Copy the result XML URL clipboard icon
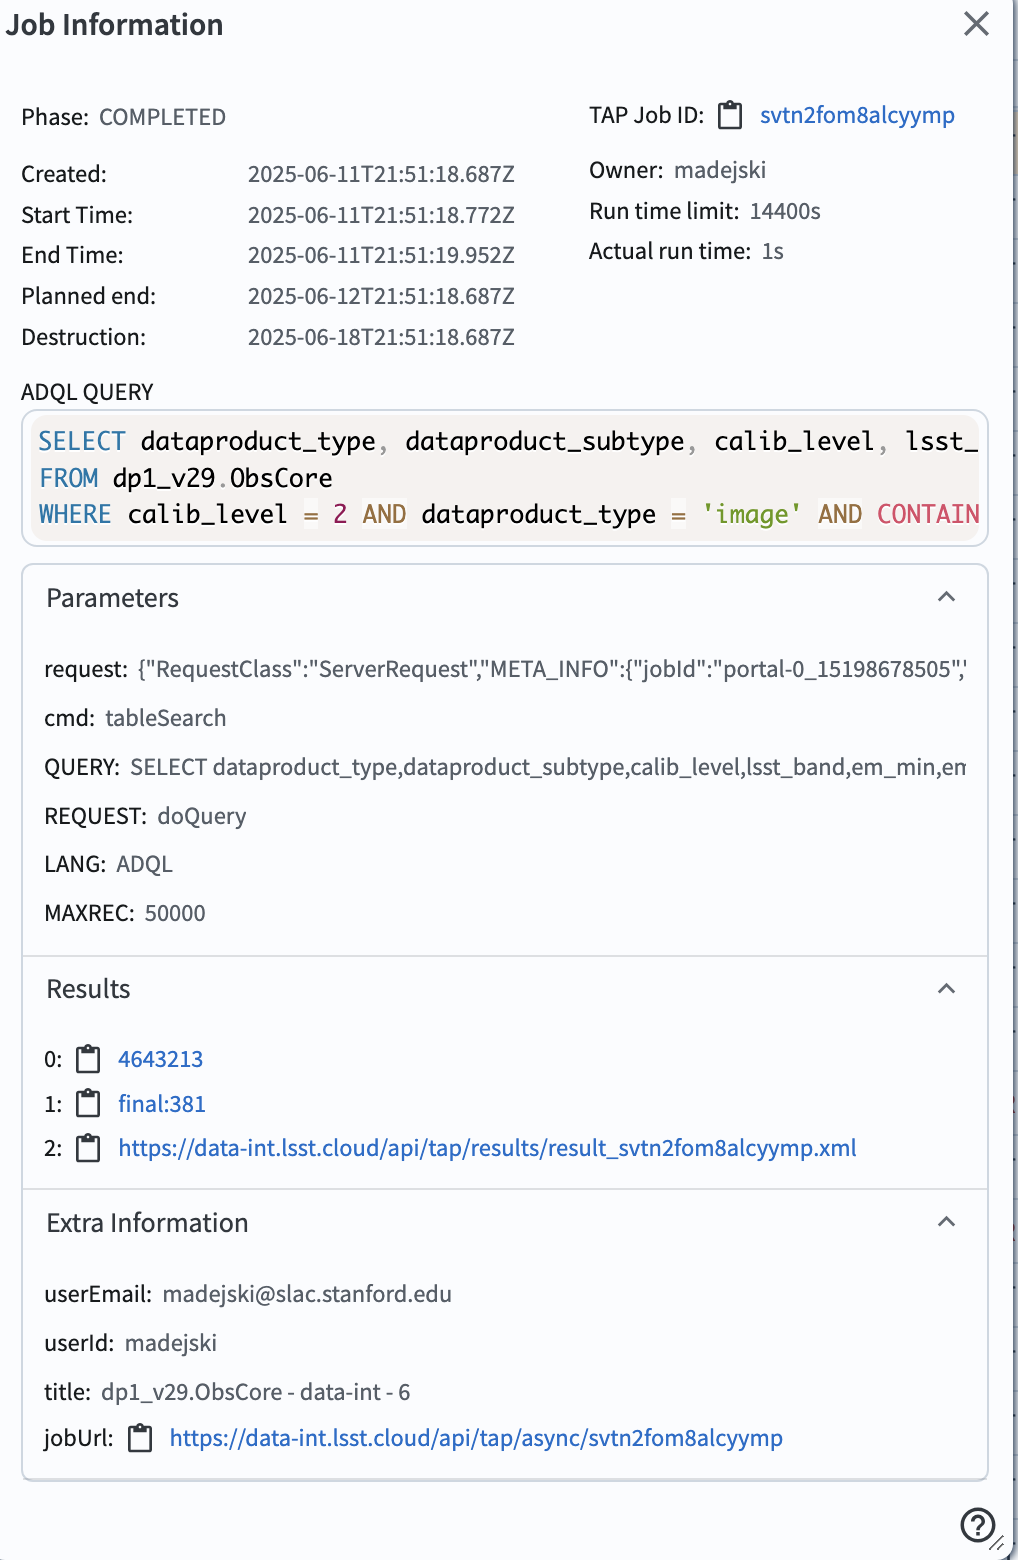Image resolution: width=1018 pixels, height=1560 pixels. coord(89,1148)
